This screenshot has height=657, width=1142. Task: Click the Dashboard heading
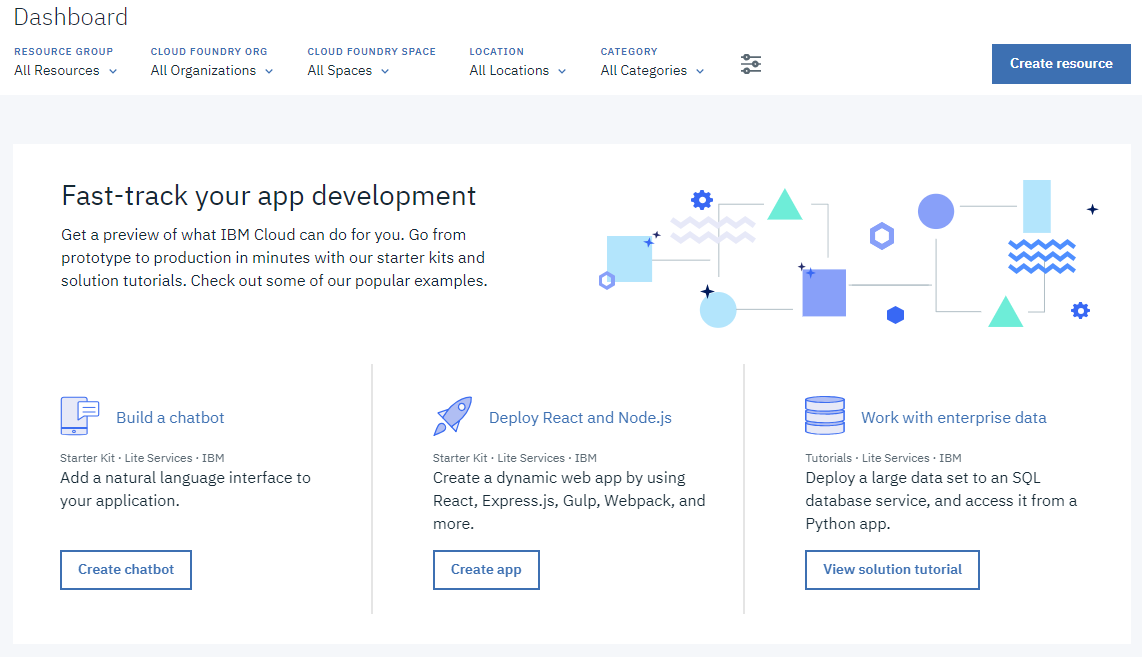pos(70,17)
